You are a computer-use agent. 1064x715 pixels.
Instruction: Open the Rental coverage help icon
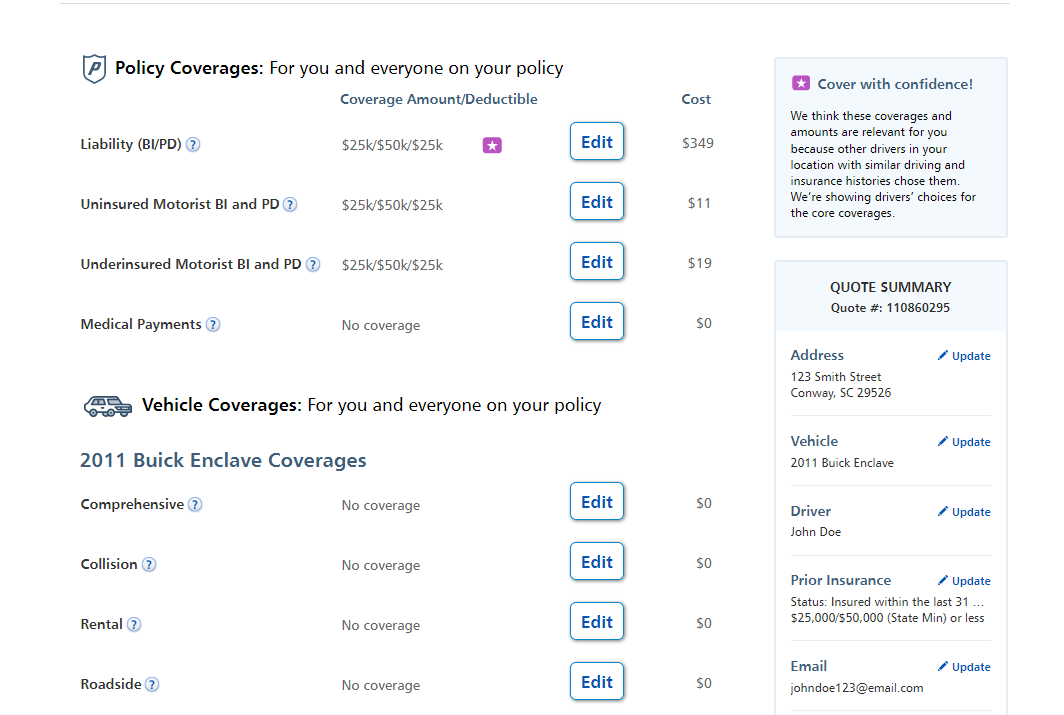pos(132,624)
